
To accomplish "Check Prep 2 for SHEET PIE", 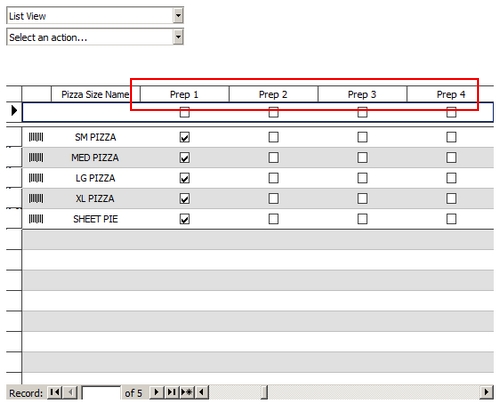I will pyautogui.click(x=273, y=219).
